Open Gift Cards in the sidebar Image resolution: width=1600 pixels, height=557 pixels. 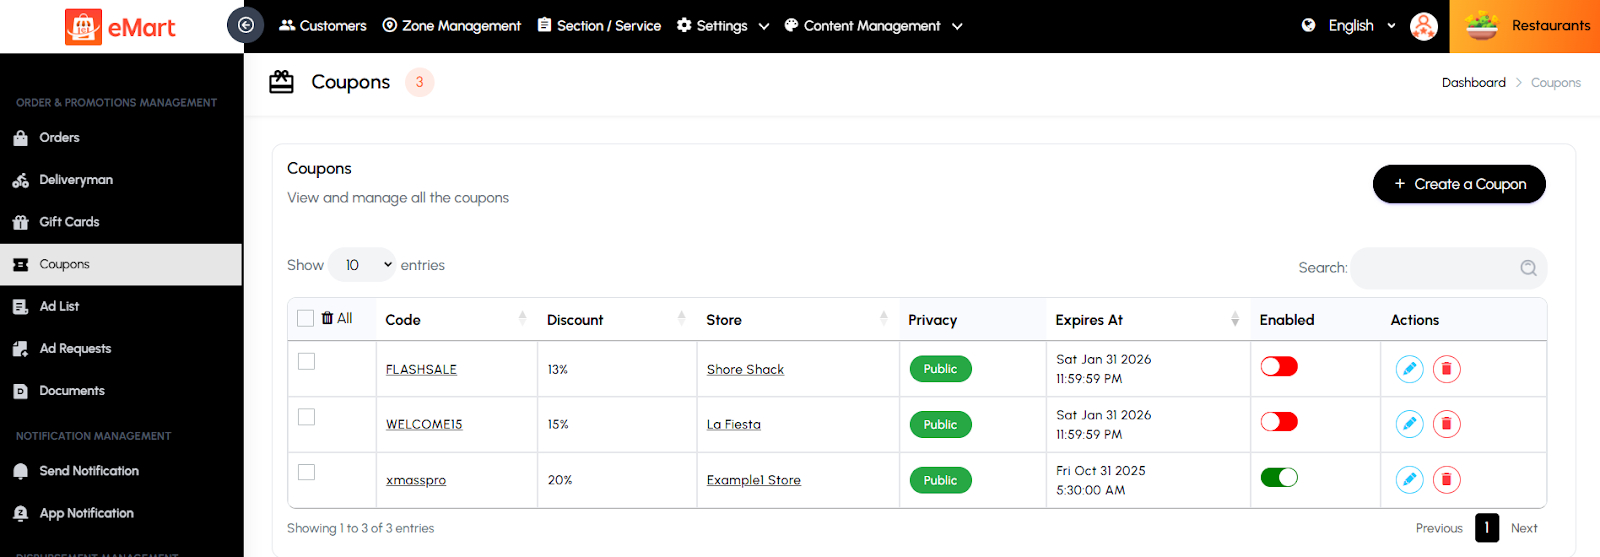click(69, 222)
